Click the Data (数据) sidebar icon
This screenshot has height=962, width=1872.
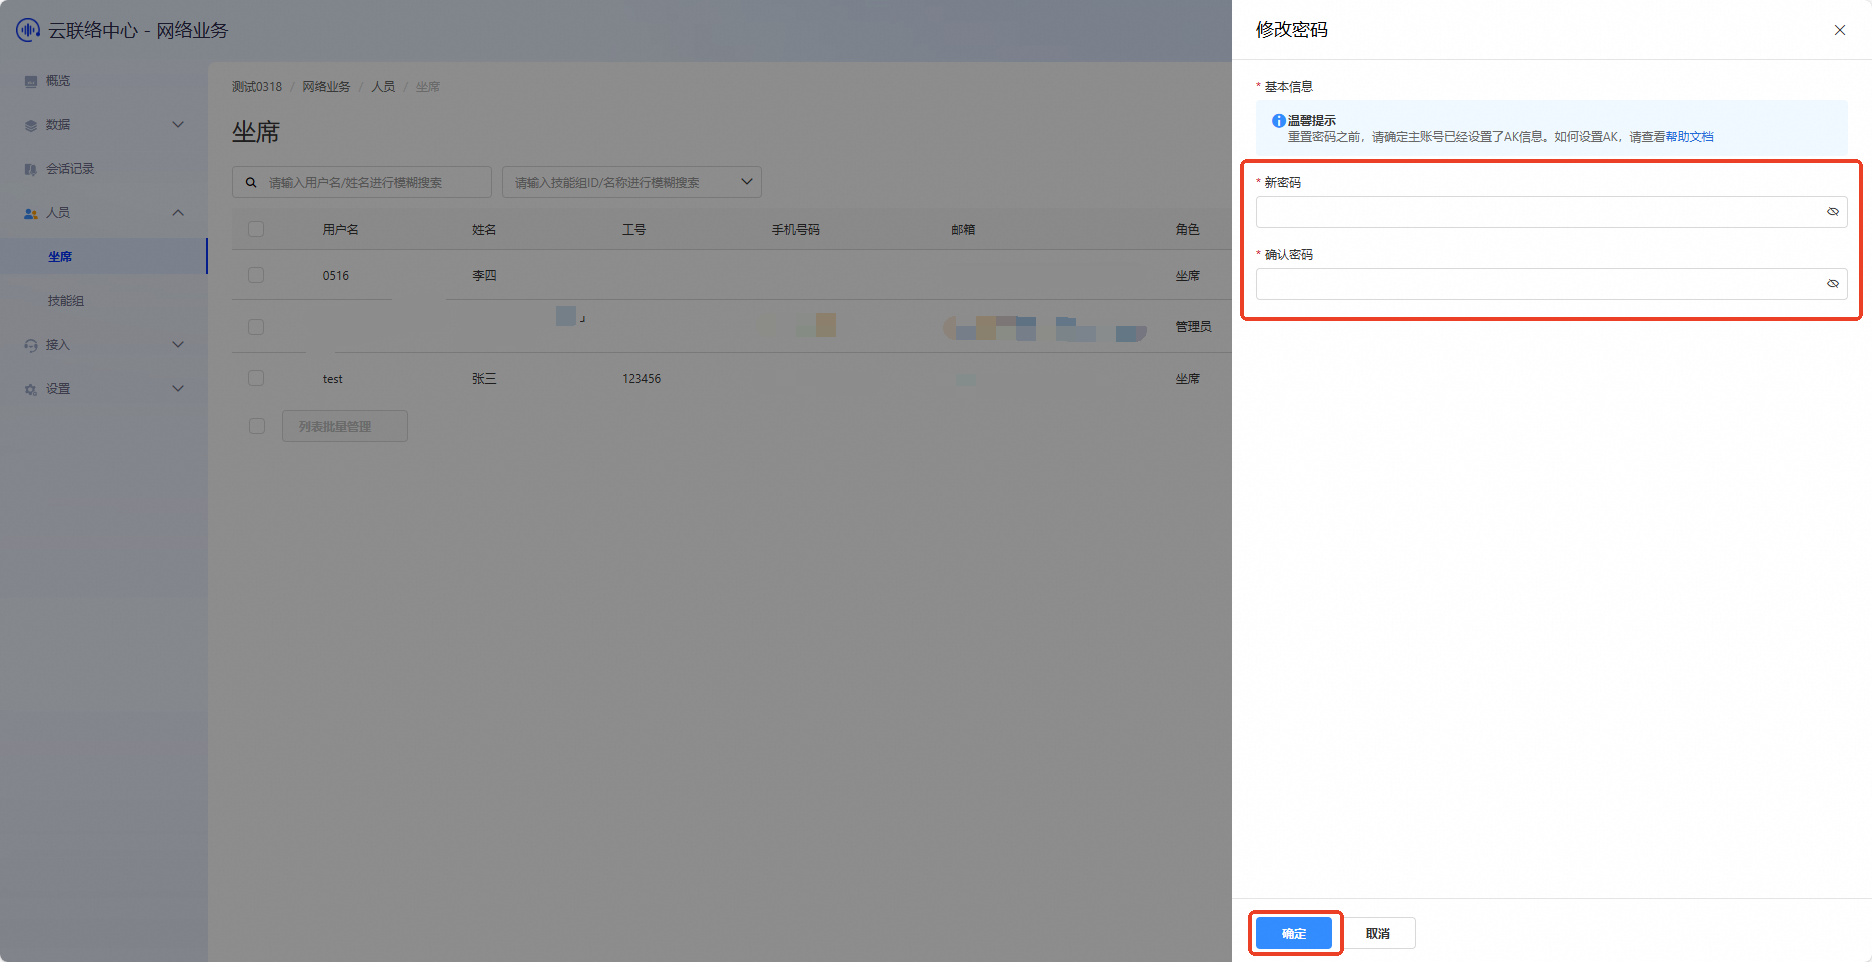tap(31, 125)
